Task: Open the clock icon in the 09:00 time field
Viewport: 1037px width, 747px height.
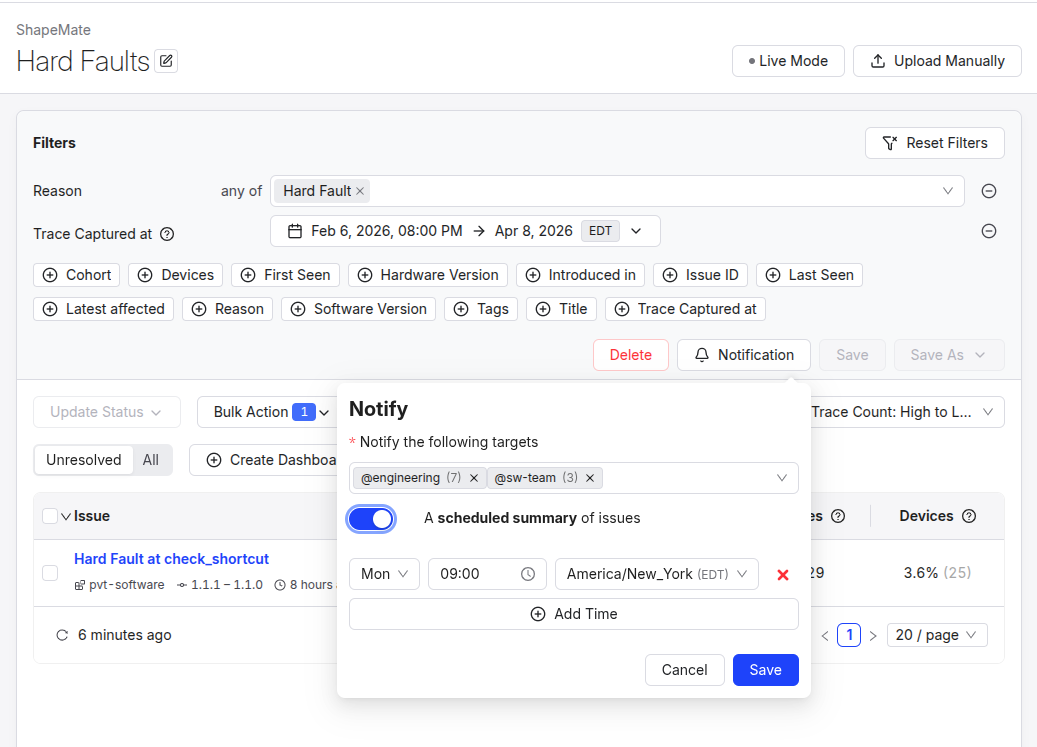Action: [x=526, y=574]
